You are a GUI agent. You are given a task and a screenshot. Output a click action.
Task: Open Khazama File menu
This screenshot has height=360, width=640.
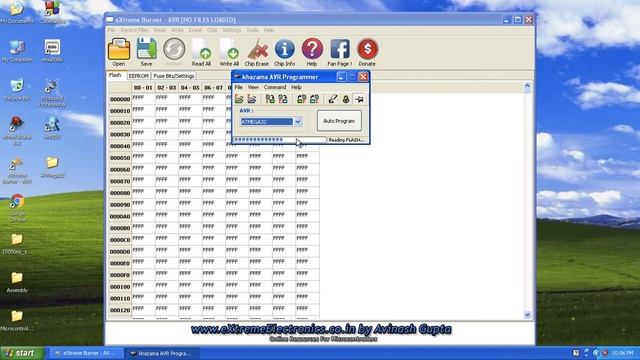[238, 87]
